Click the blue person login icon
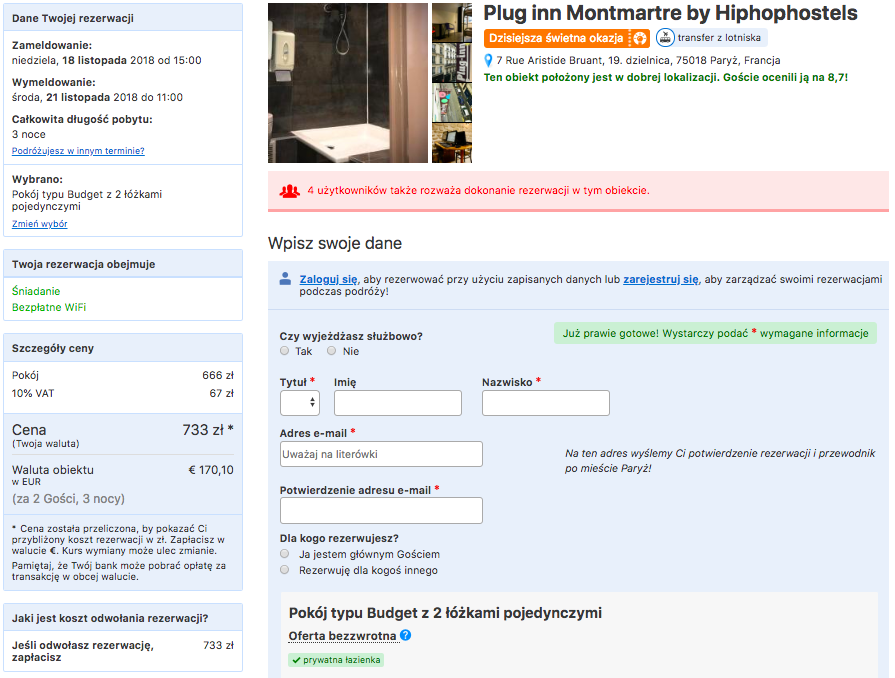The image size is (895, 678). coord(285,279)
